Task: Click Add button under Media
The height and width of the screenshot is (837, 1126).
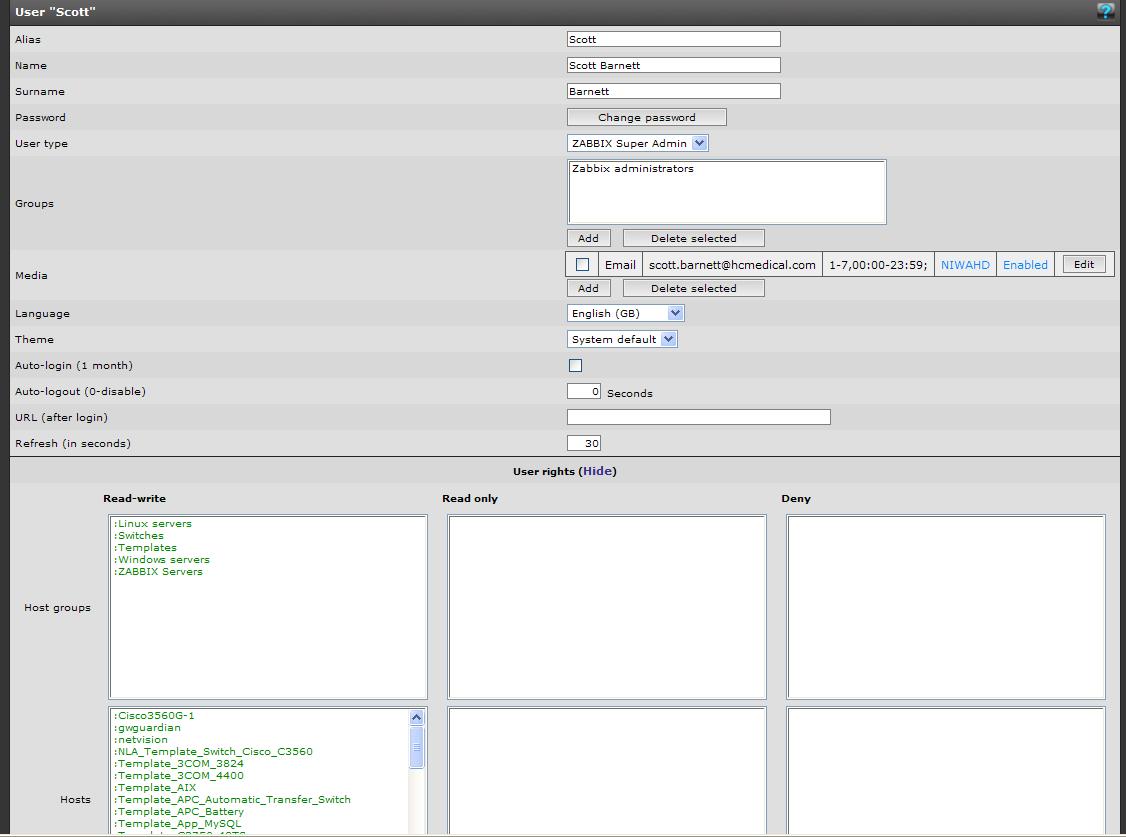Action: click(x=588, y=288)
